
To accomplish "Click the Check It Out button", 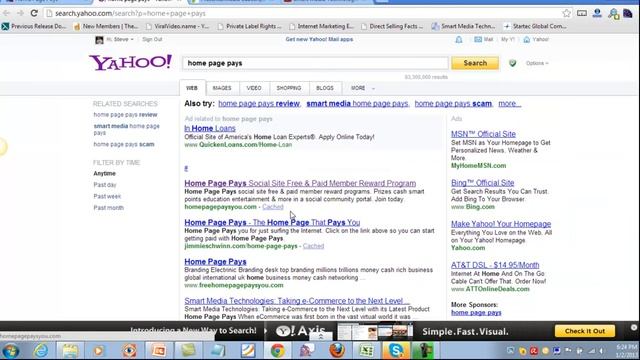I will click(x=585, y=331).
